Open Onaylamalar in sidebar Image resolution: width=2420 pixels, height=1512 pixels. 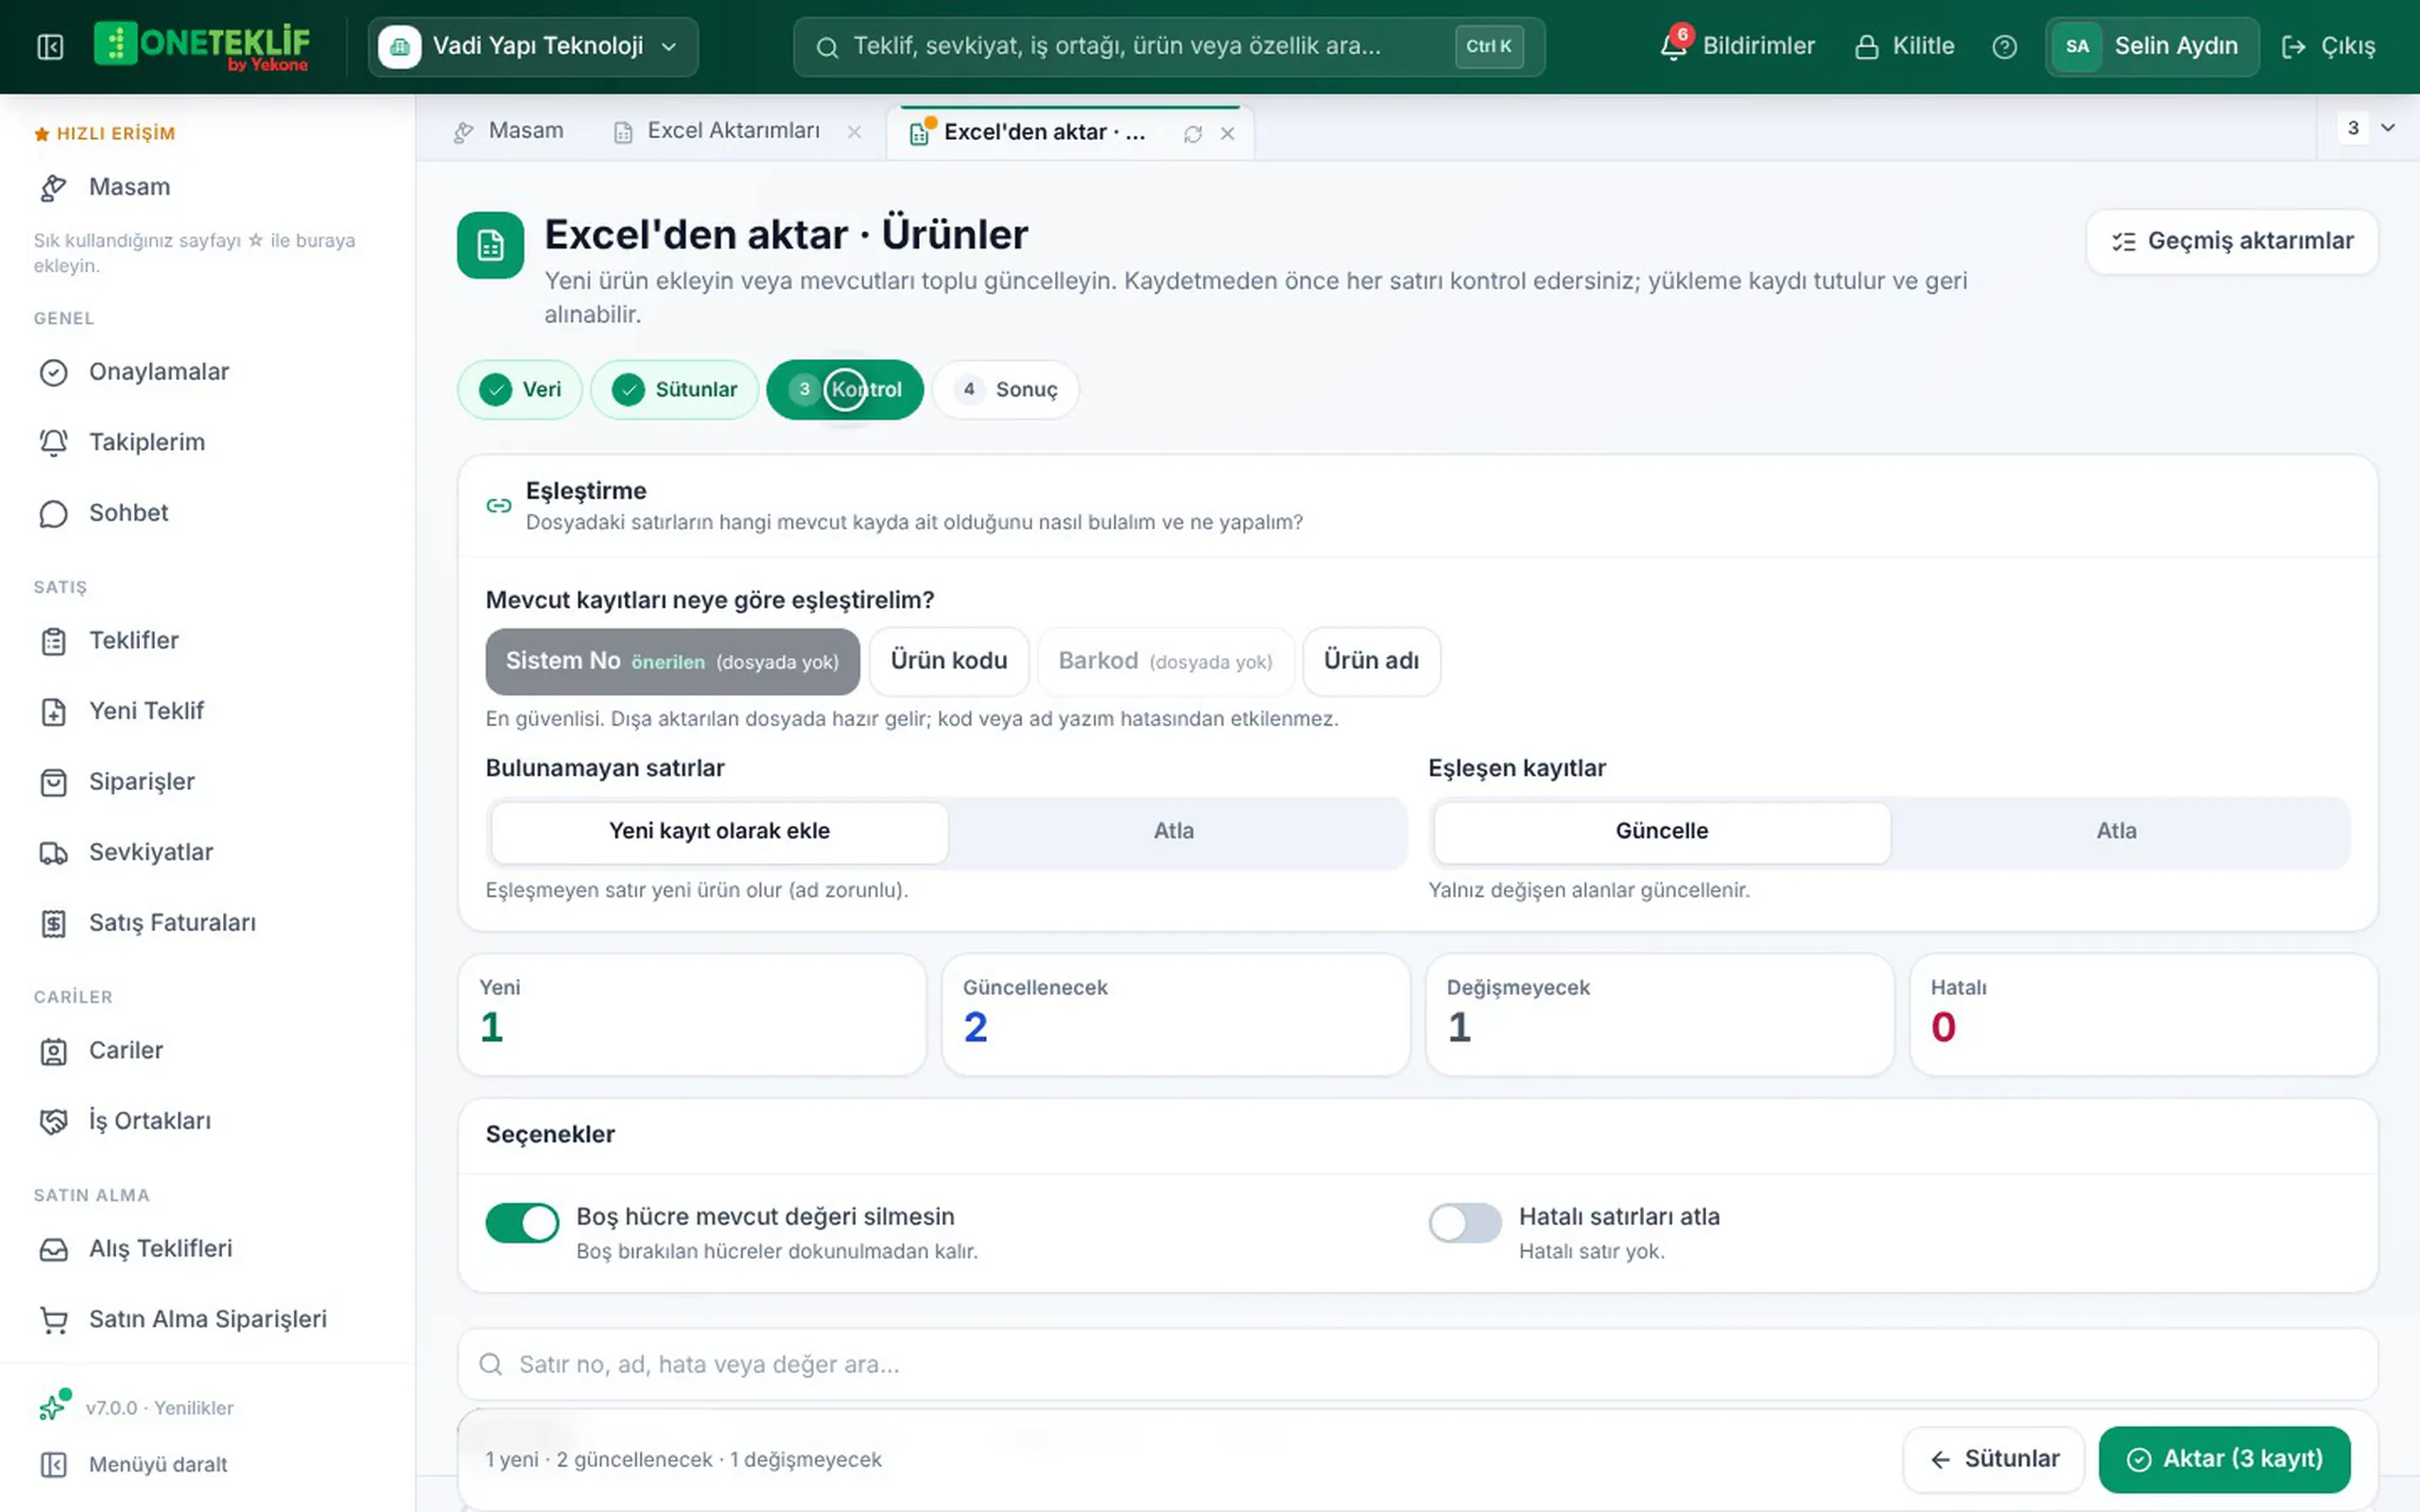point(207,372)
